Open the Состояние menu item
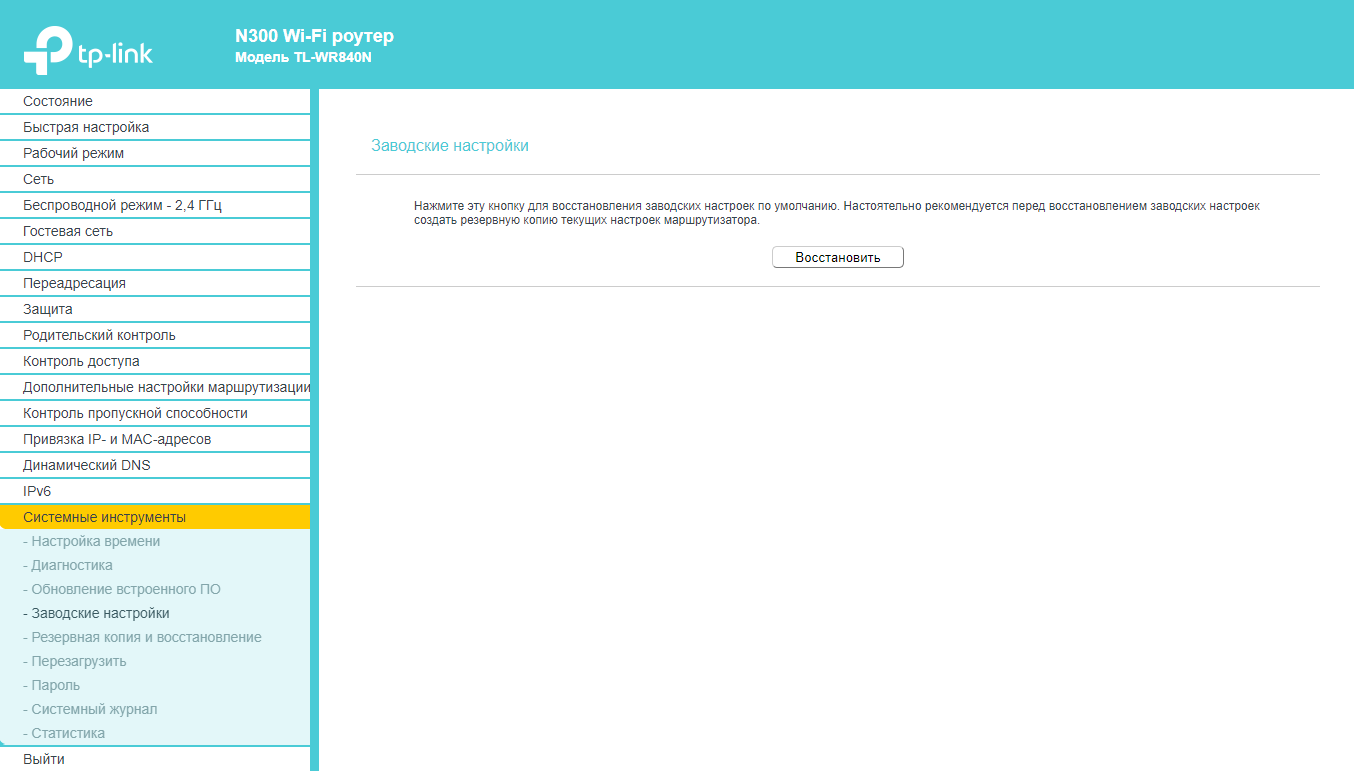 click(x=58, y=101)
